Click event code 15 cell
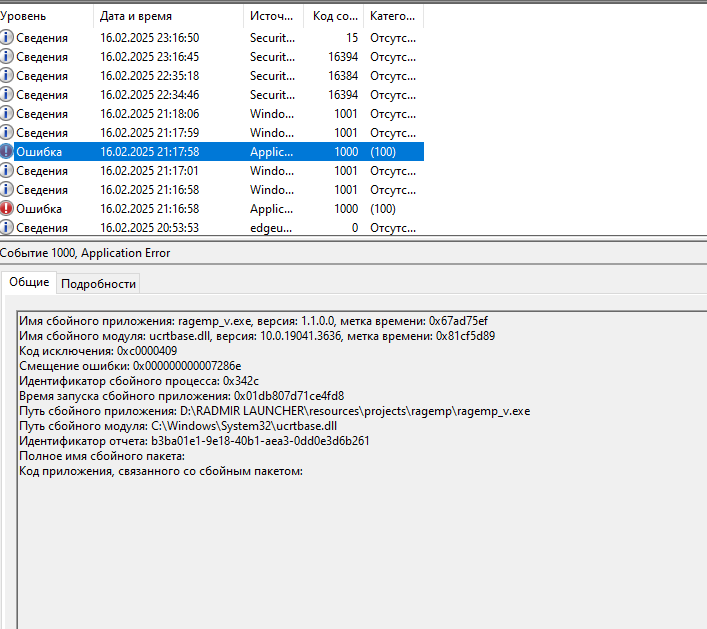Image resolution: width=707 pixels, height=629 pixels. [352, 38]
